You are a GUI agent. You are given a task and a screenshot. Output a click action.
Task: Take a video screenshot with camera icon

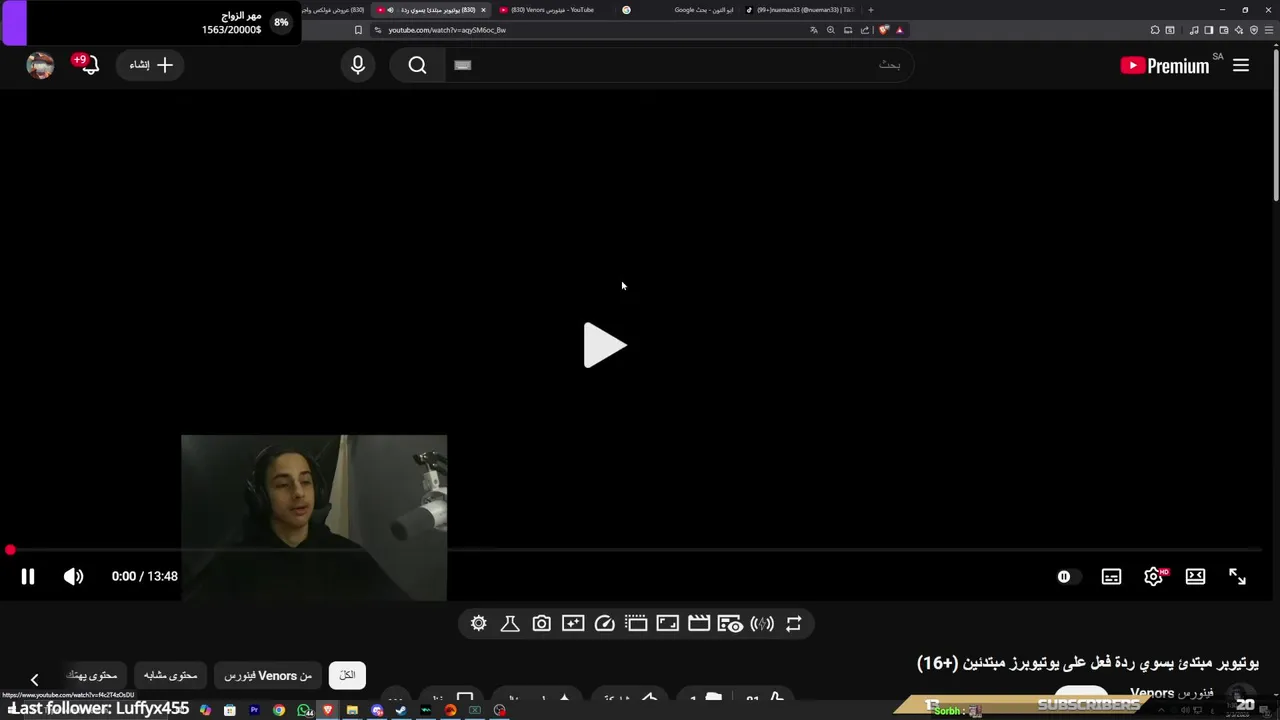[x=541, y=623]
